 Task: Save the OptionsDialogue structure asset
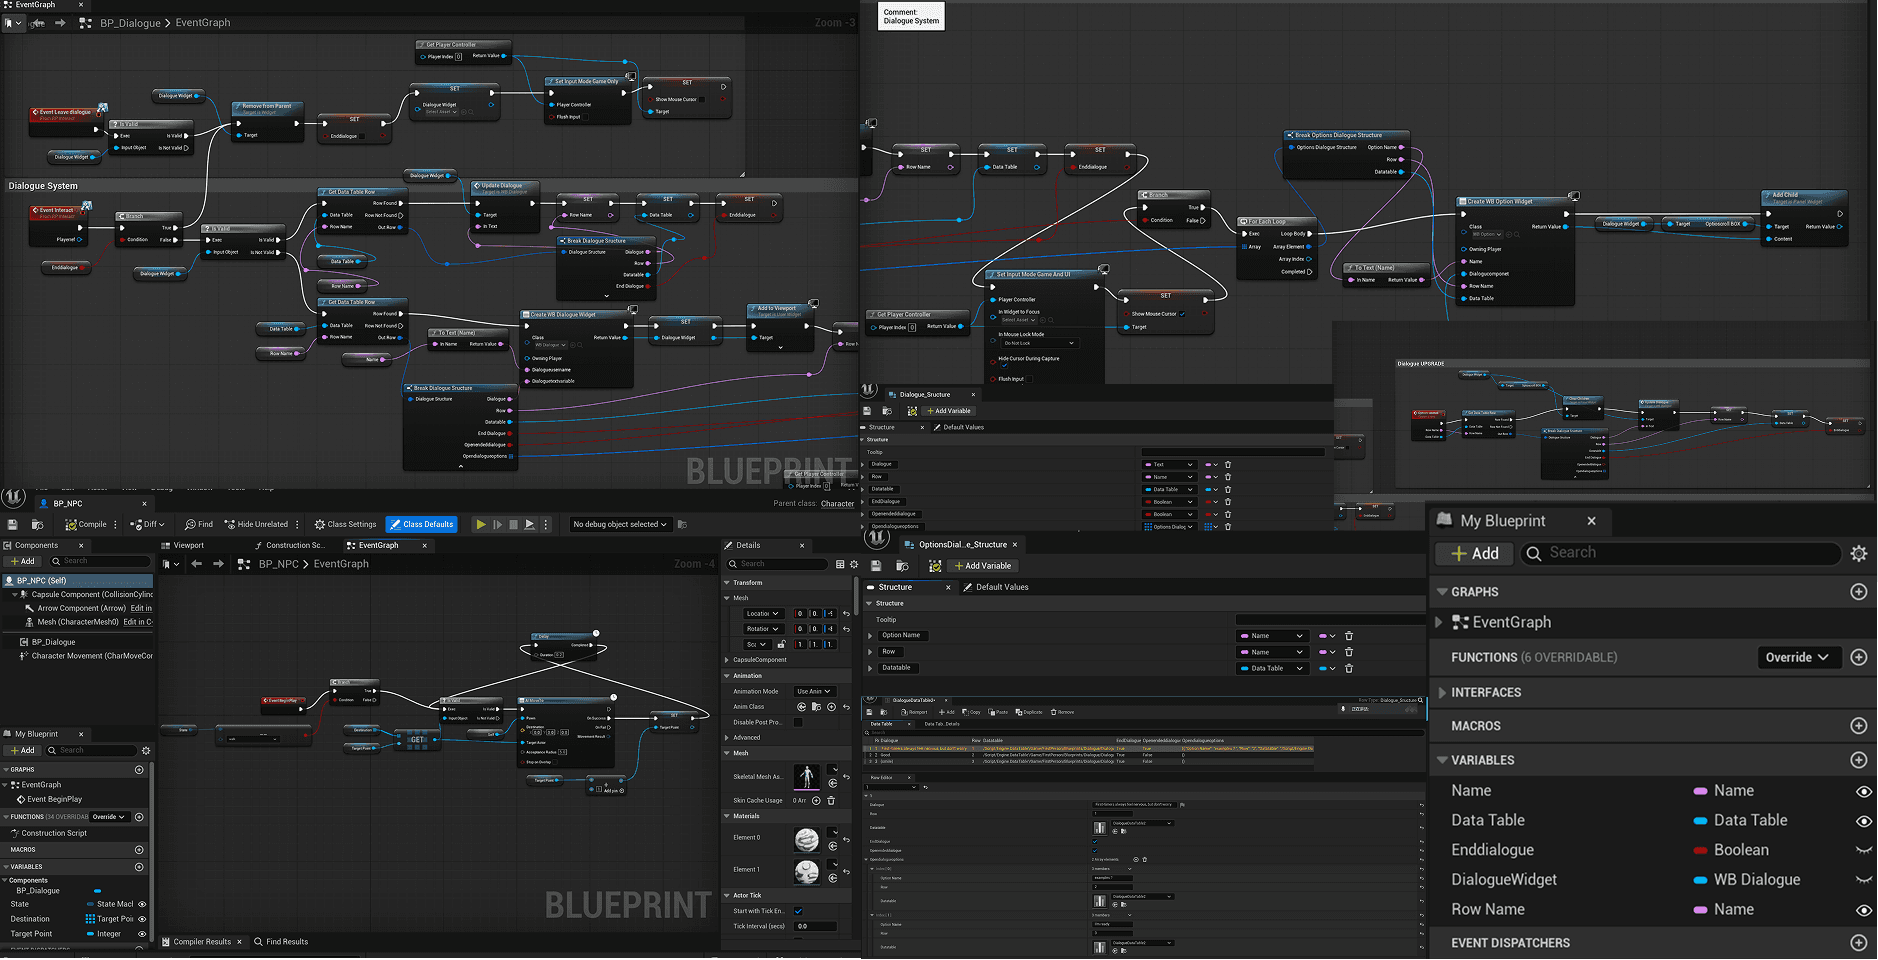(876, 566)
